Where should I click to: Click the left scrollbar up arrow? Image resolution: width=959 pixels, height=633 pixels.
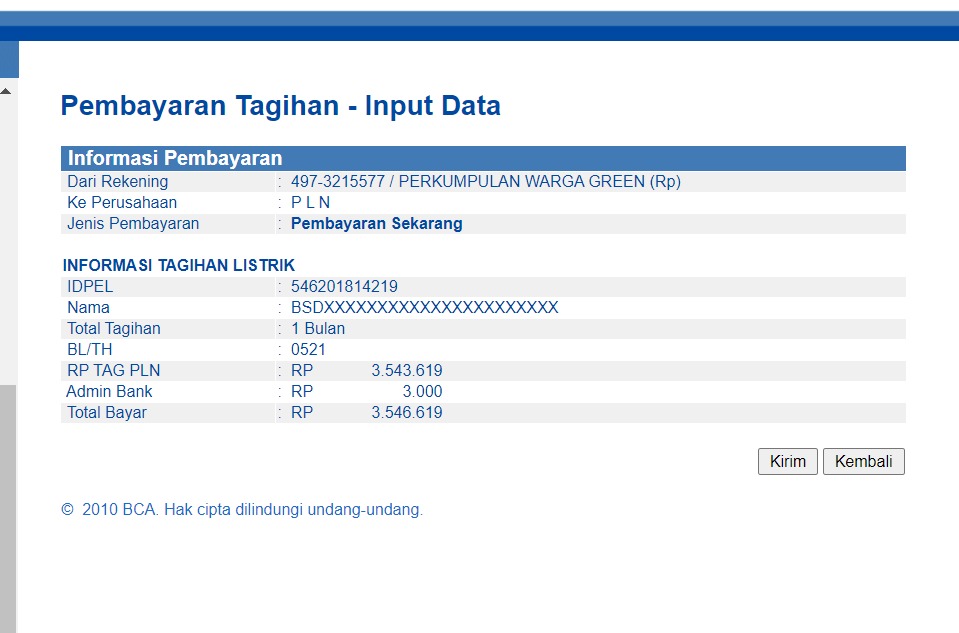click(x=6, y=91)
